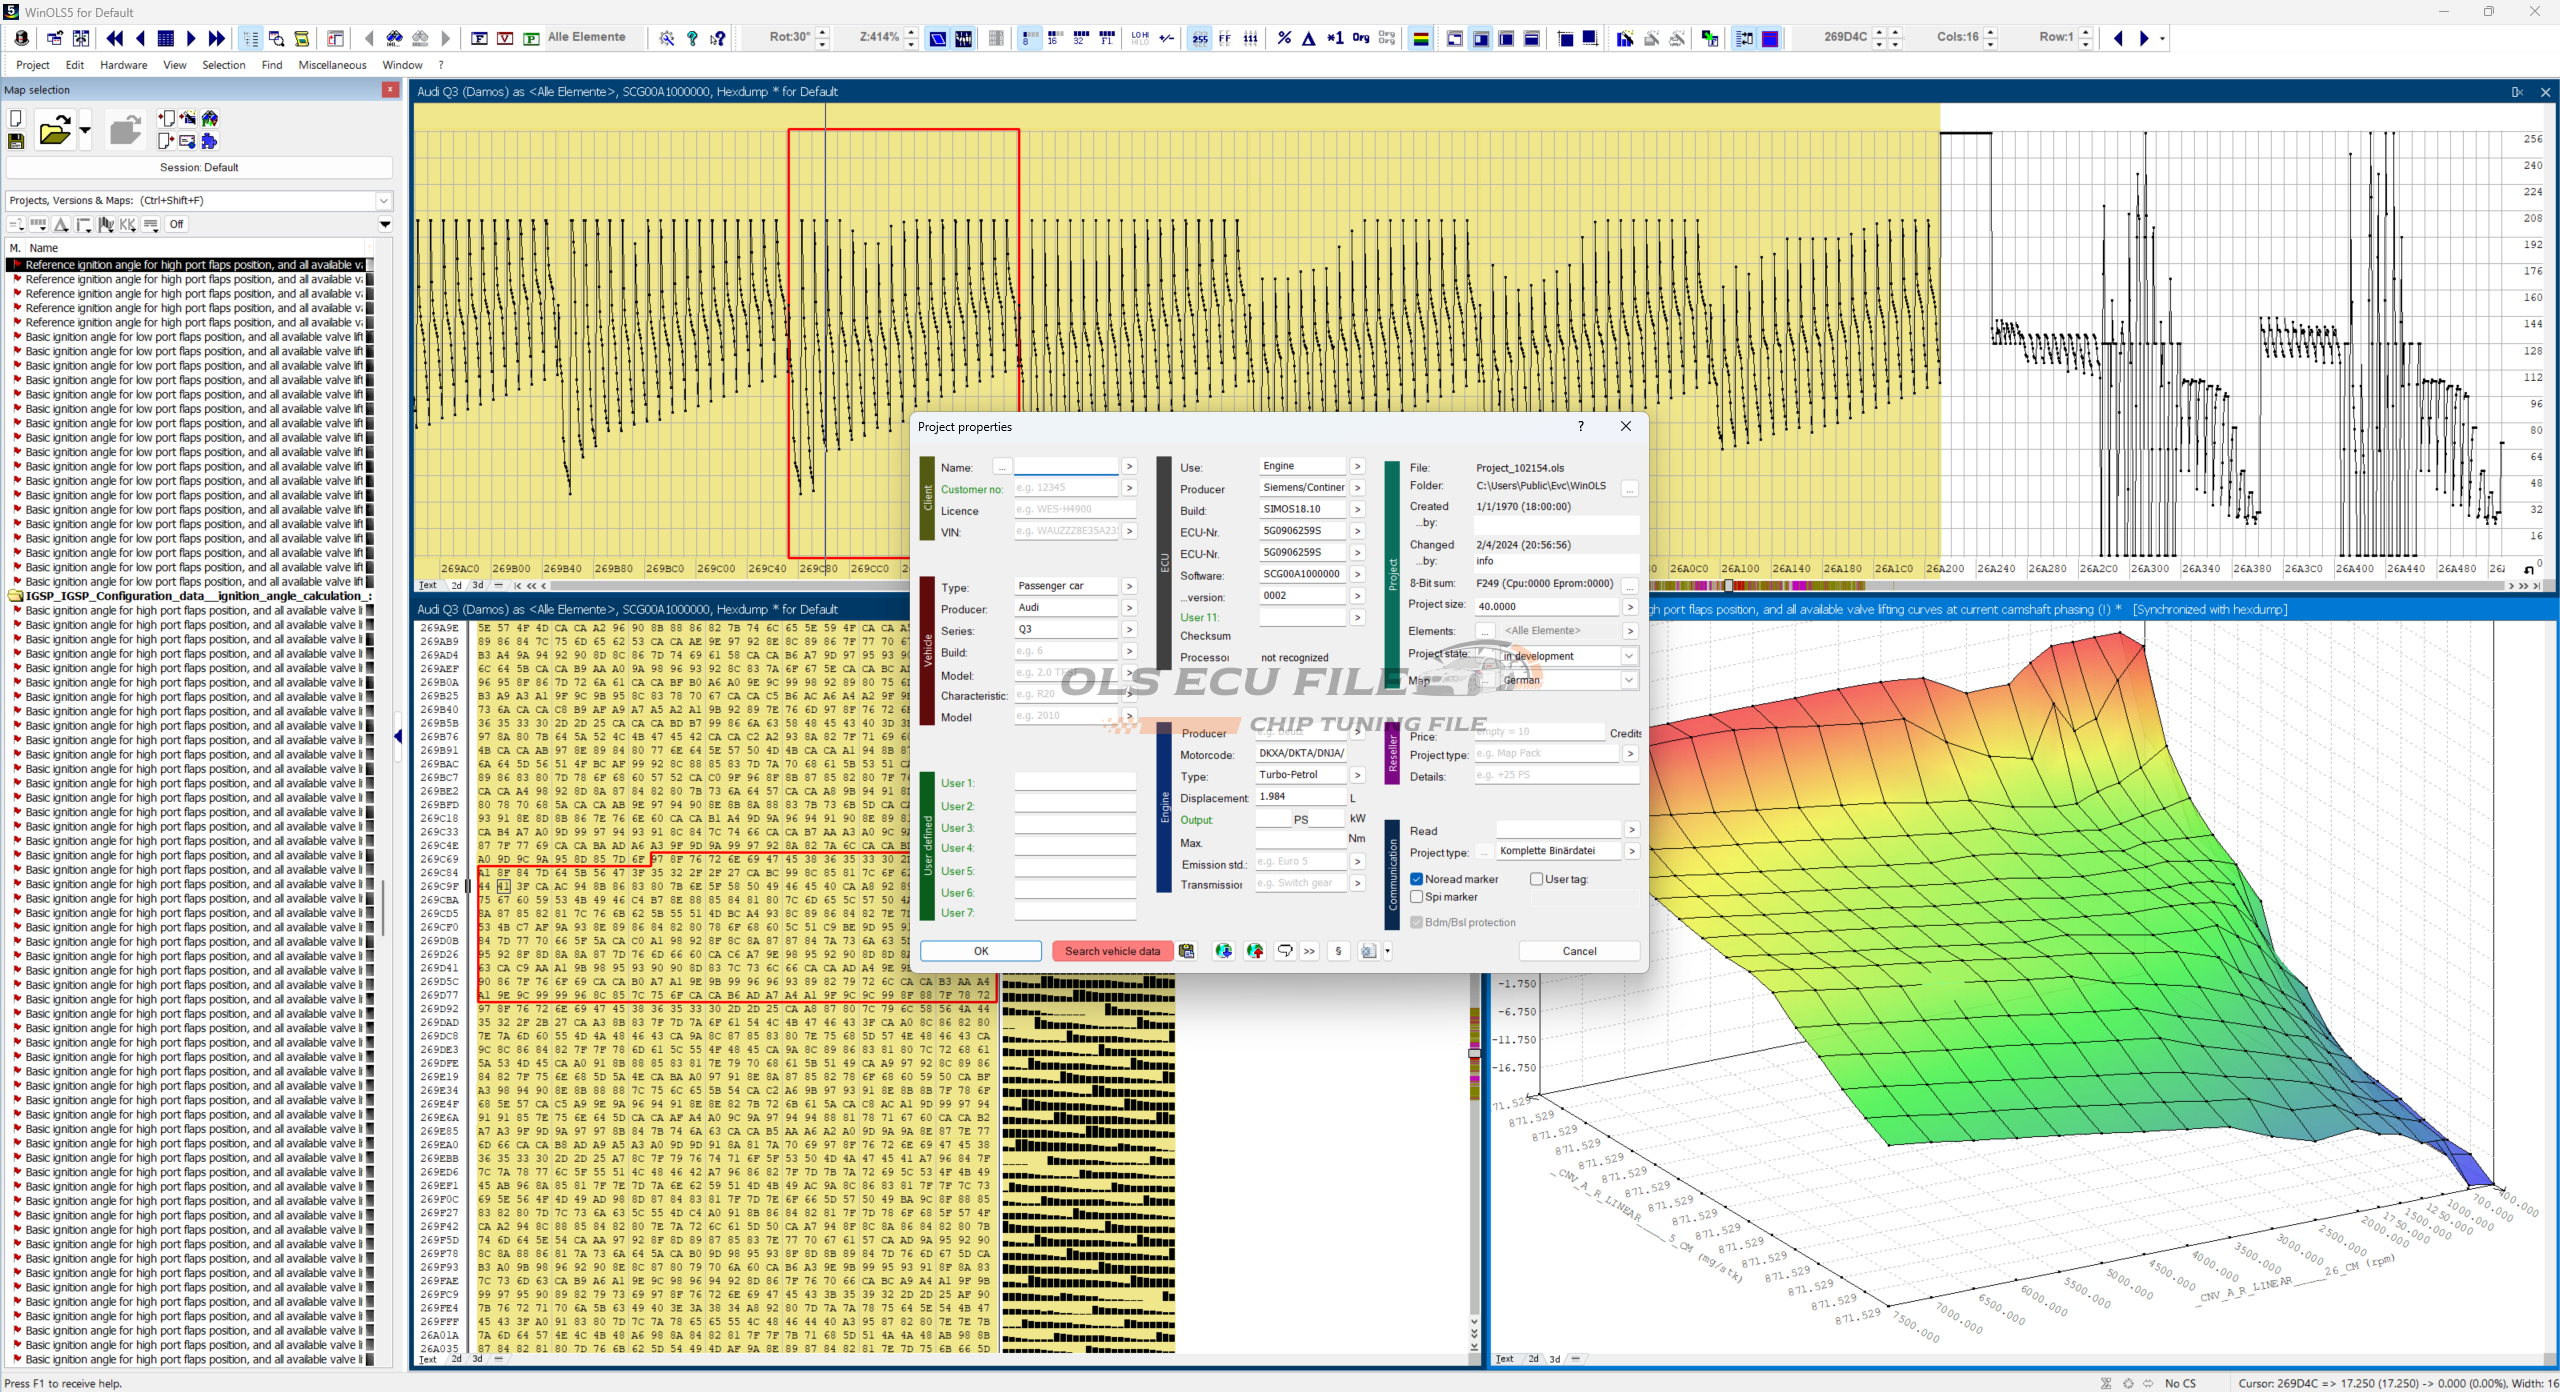Open the Window menu
Viewport: 2560px width, 1392px height.
tap(403, 65)
